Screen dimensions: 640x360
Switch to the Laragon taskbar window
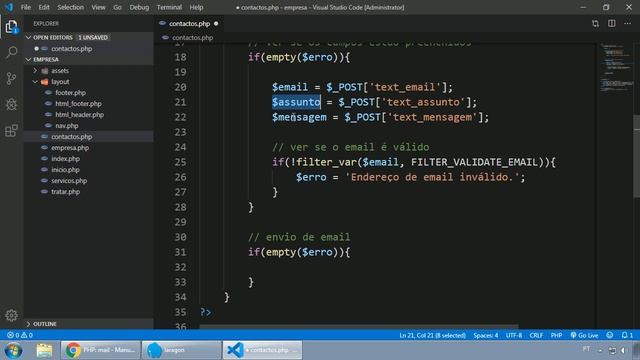pyautogui.click(x=181, y=350)
